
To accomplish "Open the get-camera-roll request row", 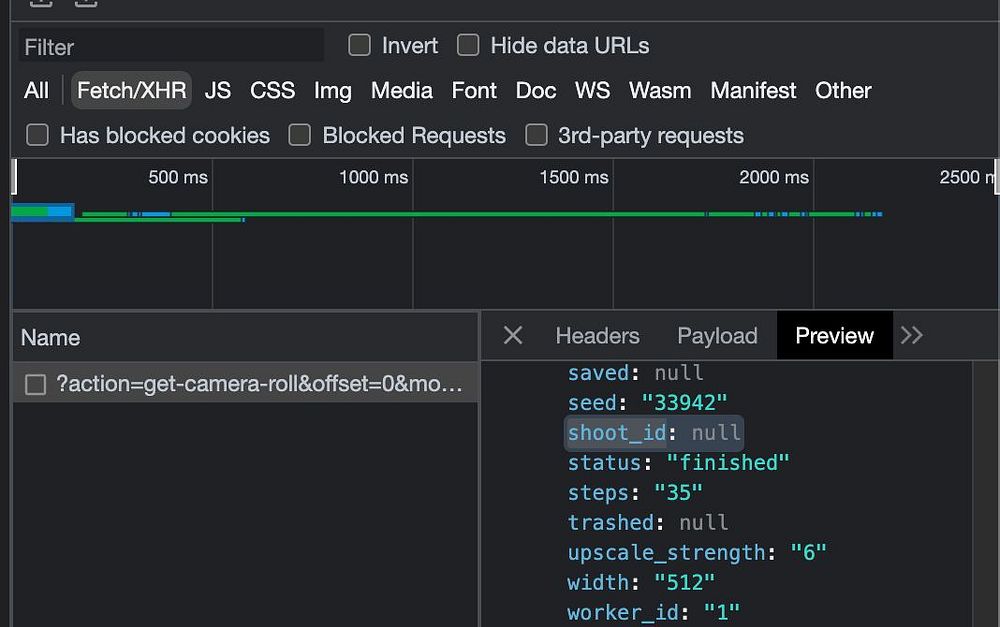I will pos(259,385).
